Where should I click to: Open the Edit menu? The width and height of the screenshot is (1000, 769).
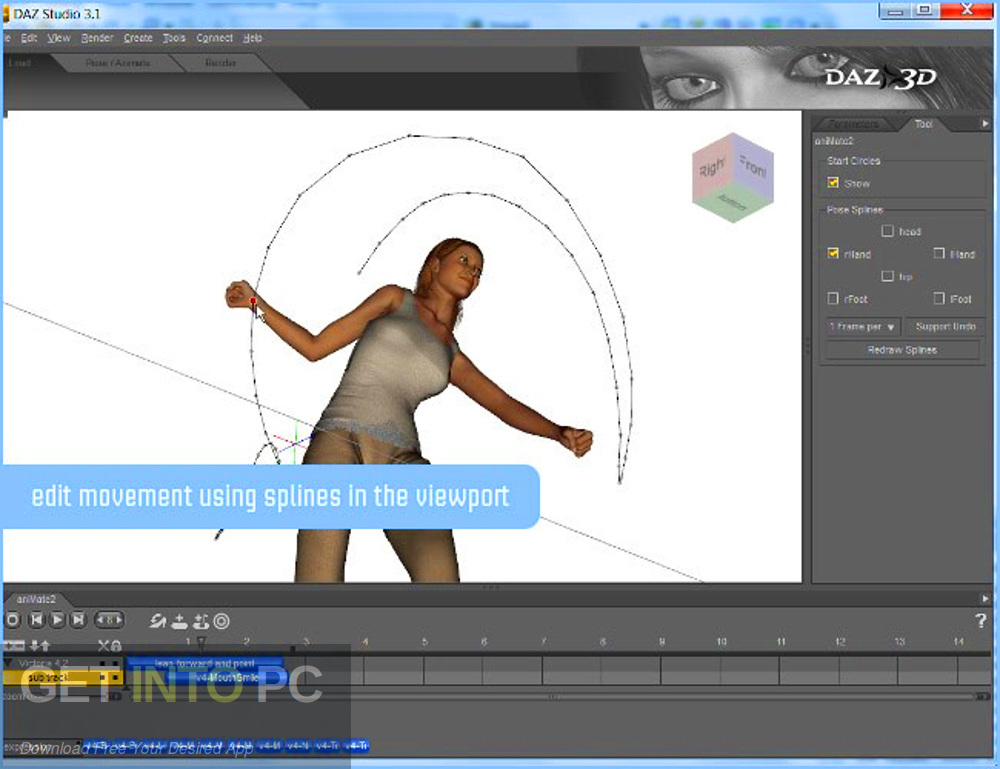pyautogui.click(x=29, y=38)
